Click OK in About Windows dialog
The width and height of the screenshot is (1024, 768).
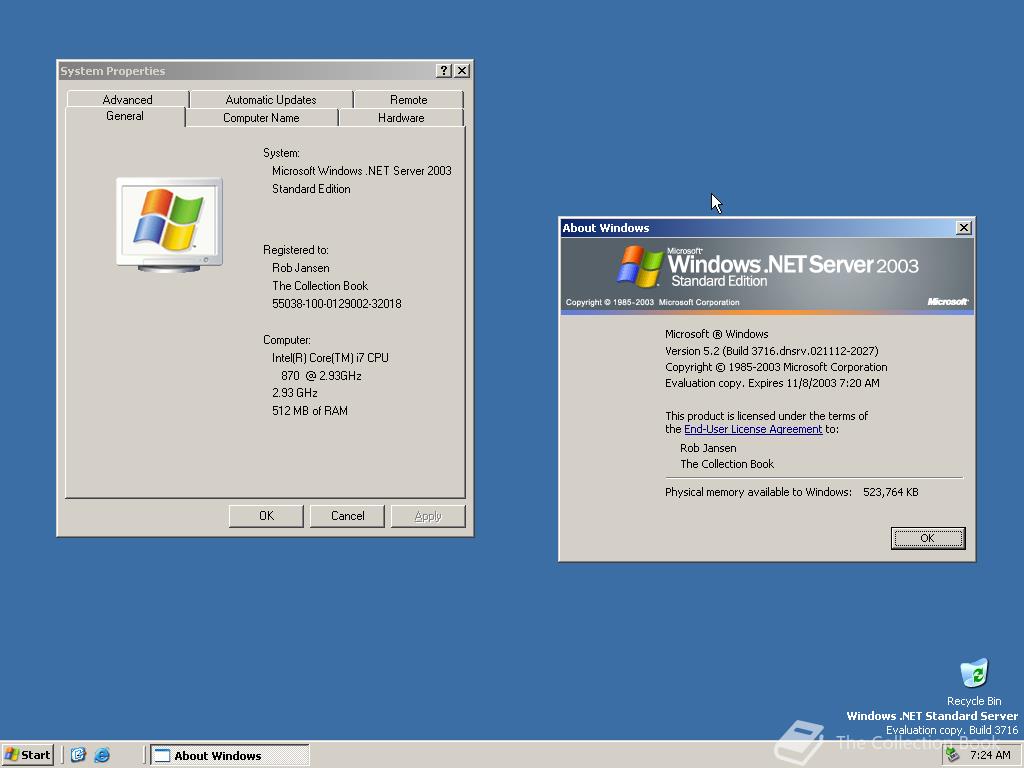point(927,538)
